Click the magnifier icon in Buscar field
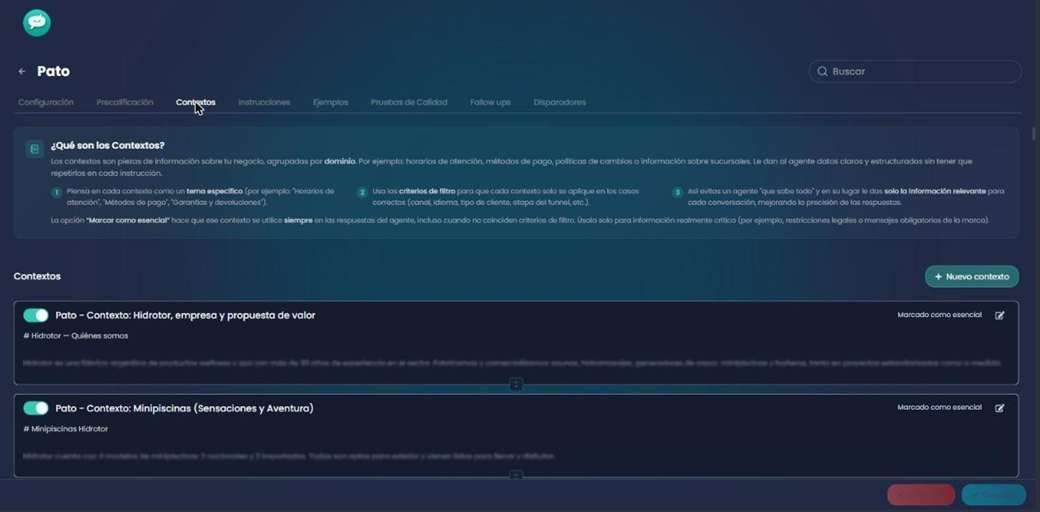This screenshot has width=1040, height=512. 822,72
